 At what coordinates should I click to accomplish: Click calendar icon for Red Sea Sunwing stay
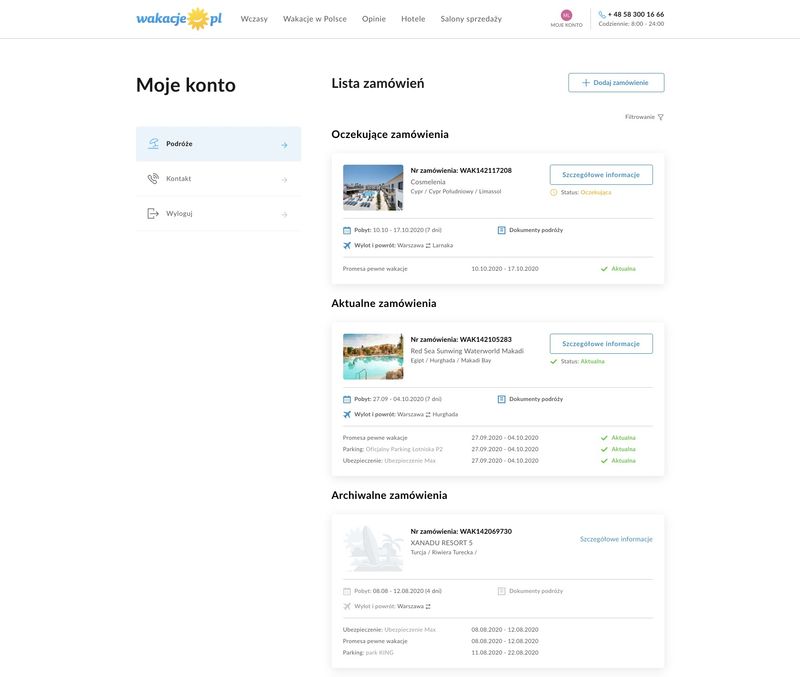347,399
